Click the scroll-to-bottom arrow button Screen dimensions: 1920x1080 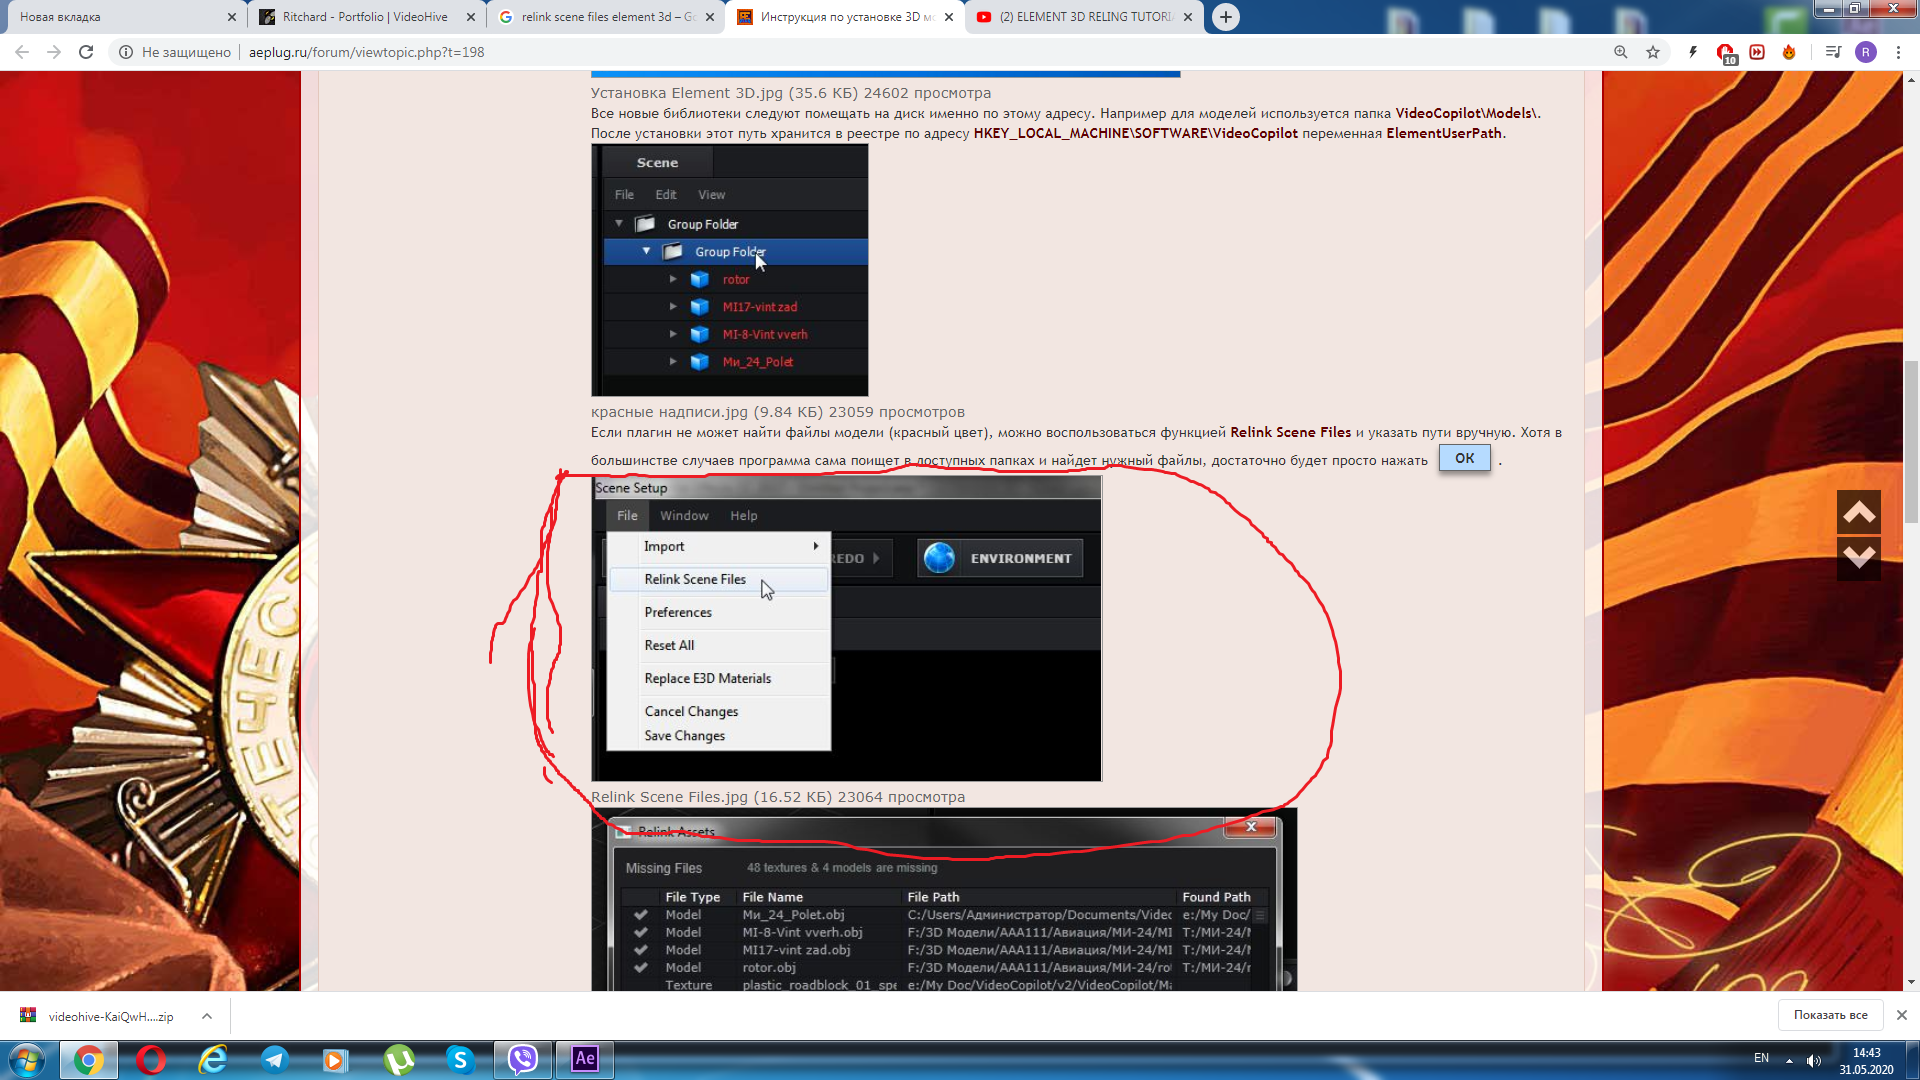1858,558
